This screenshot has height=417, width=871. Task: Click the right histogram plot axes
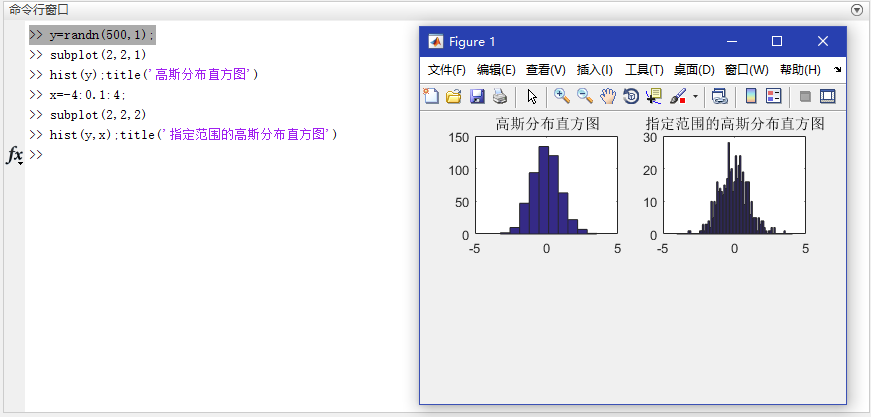click(734, 185)
